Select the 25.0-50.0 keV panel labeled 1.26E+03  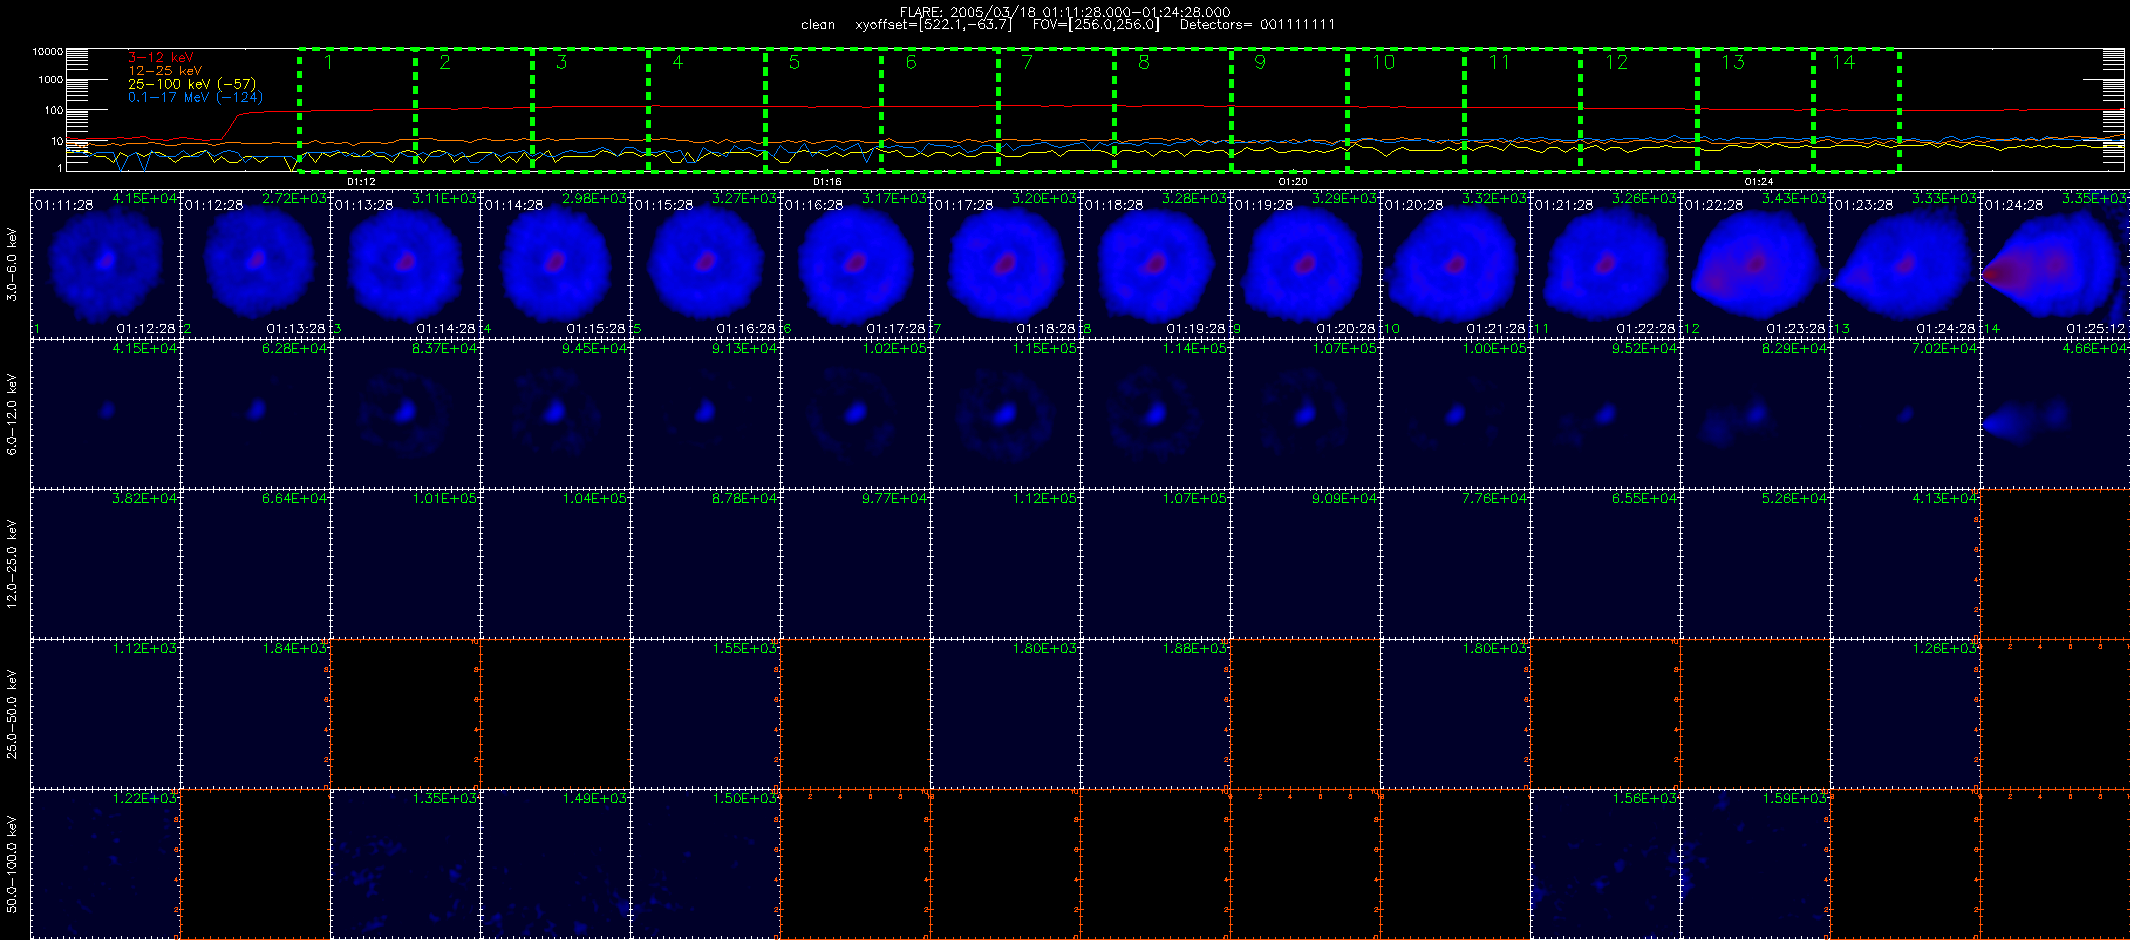[1905, 713]
